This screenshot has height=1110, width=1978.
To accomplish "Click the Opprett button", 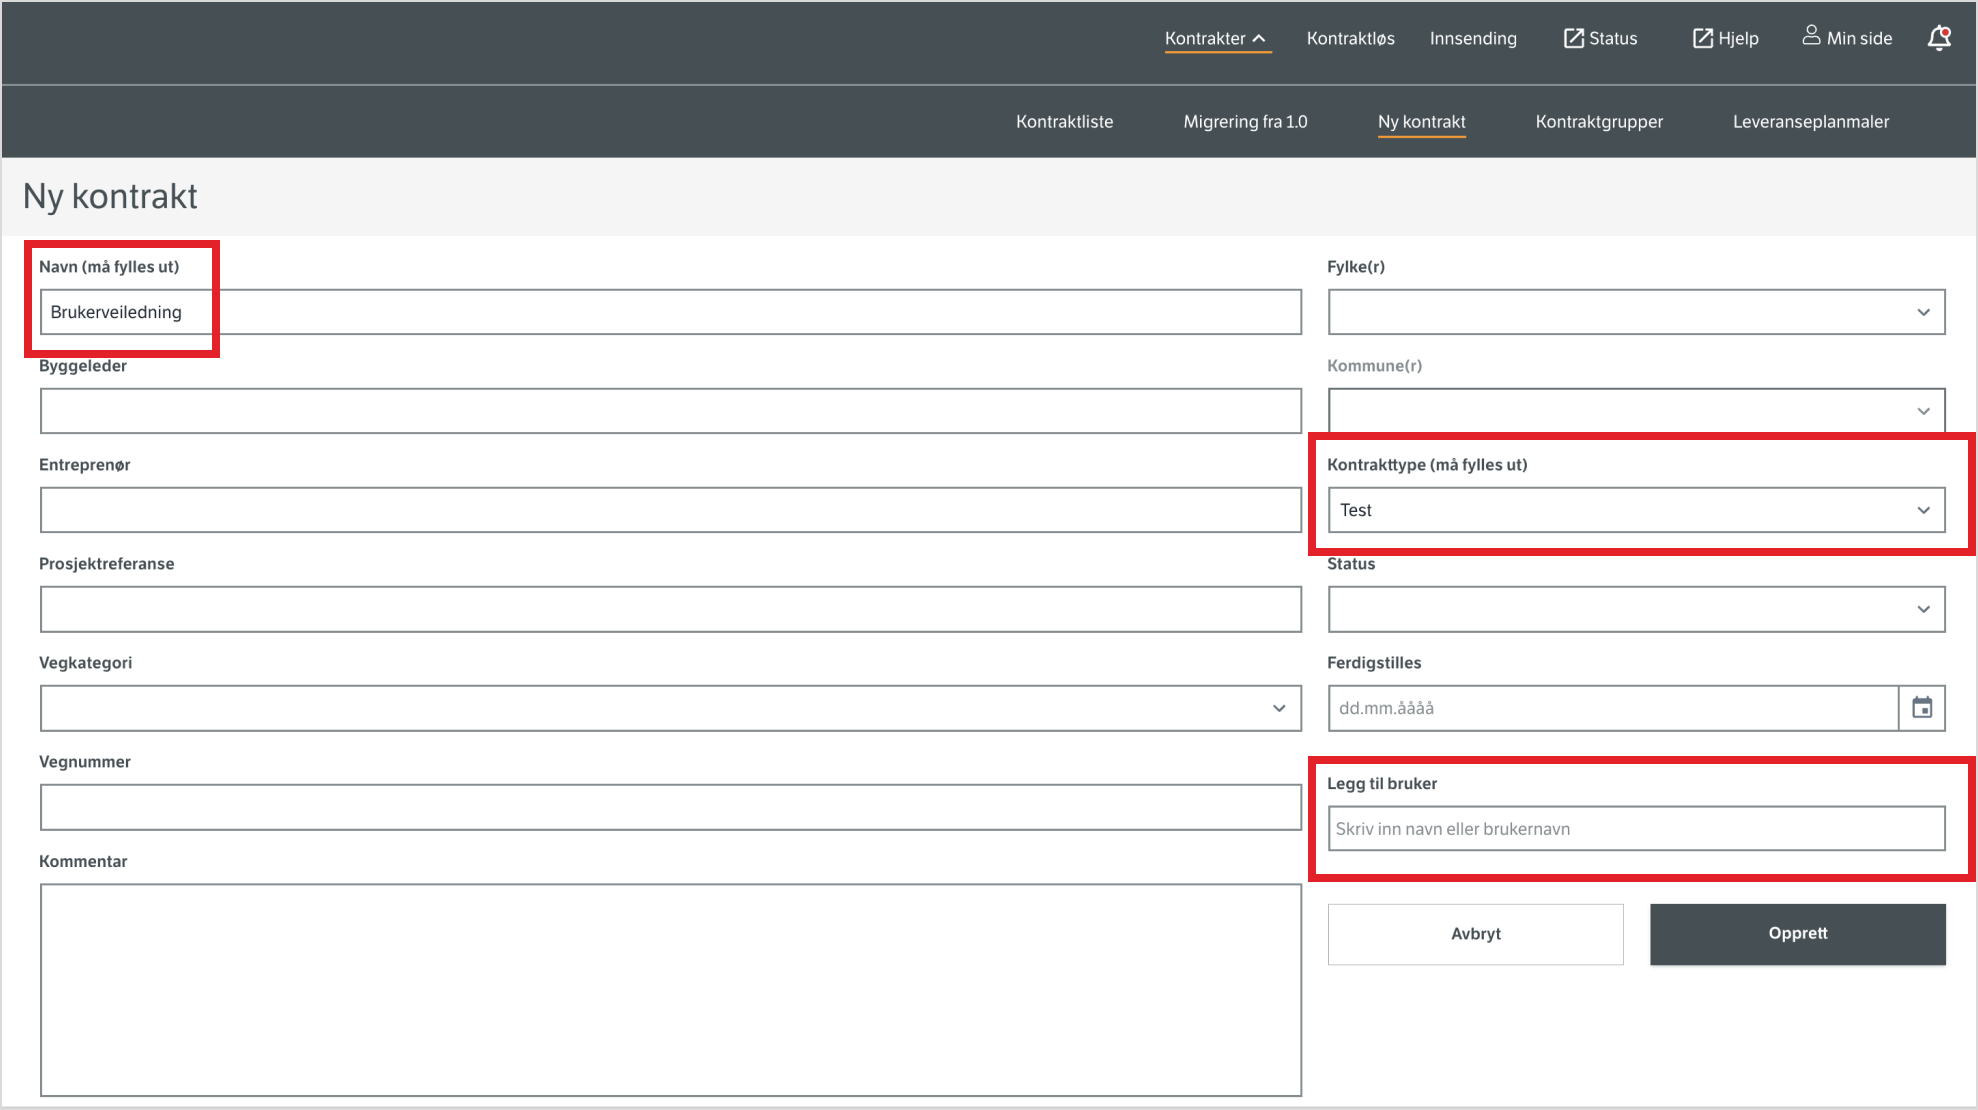I will (1797, 934).
